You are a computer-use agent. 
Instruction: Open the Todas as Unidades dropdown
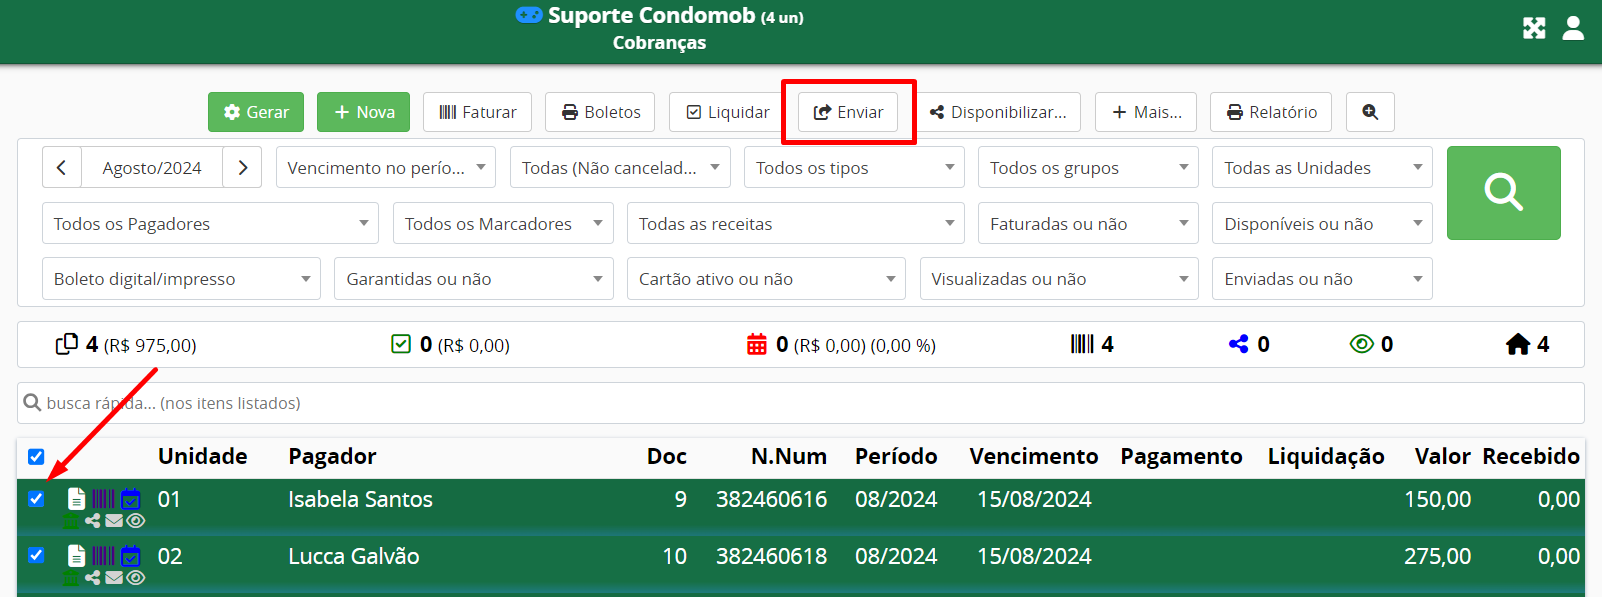[x=1322, y=168]
